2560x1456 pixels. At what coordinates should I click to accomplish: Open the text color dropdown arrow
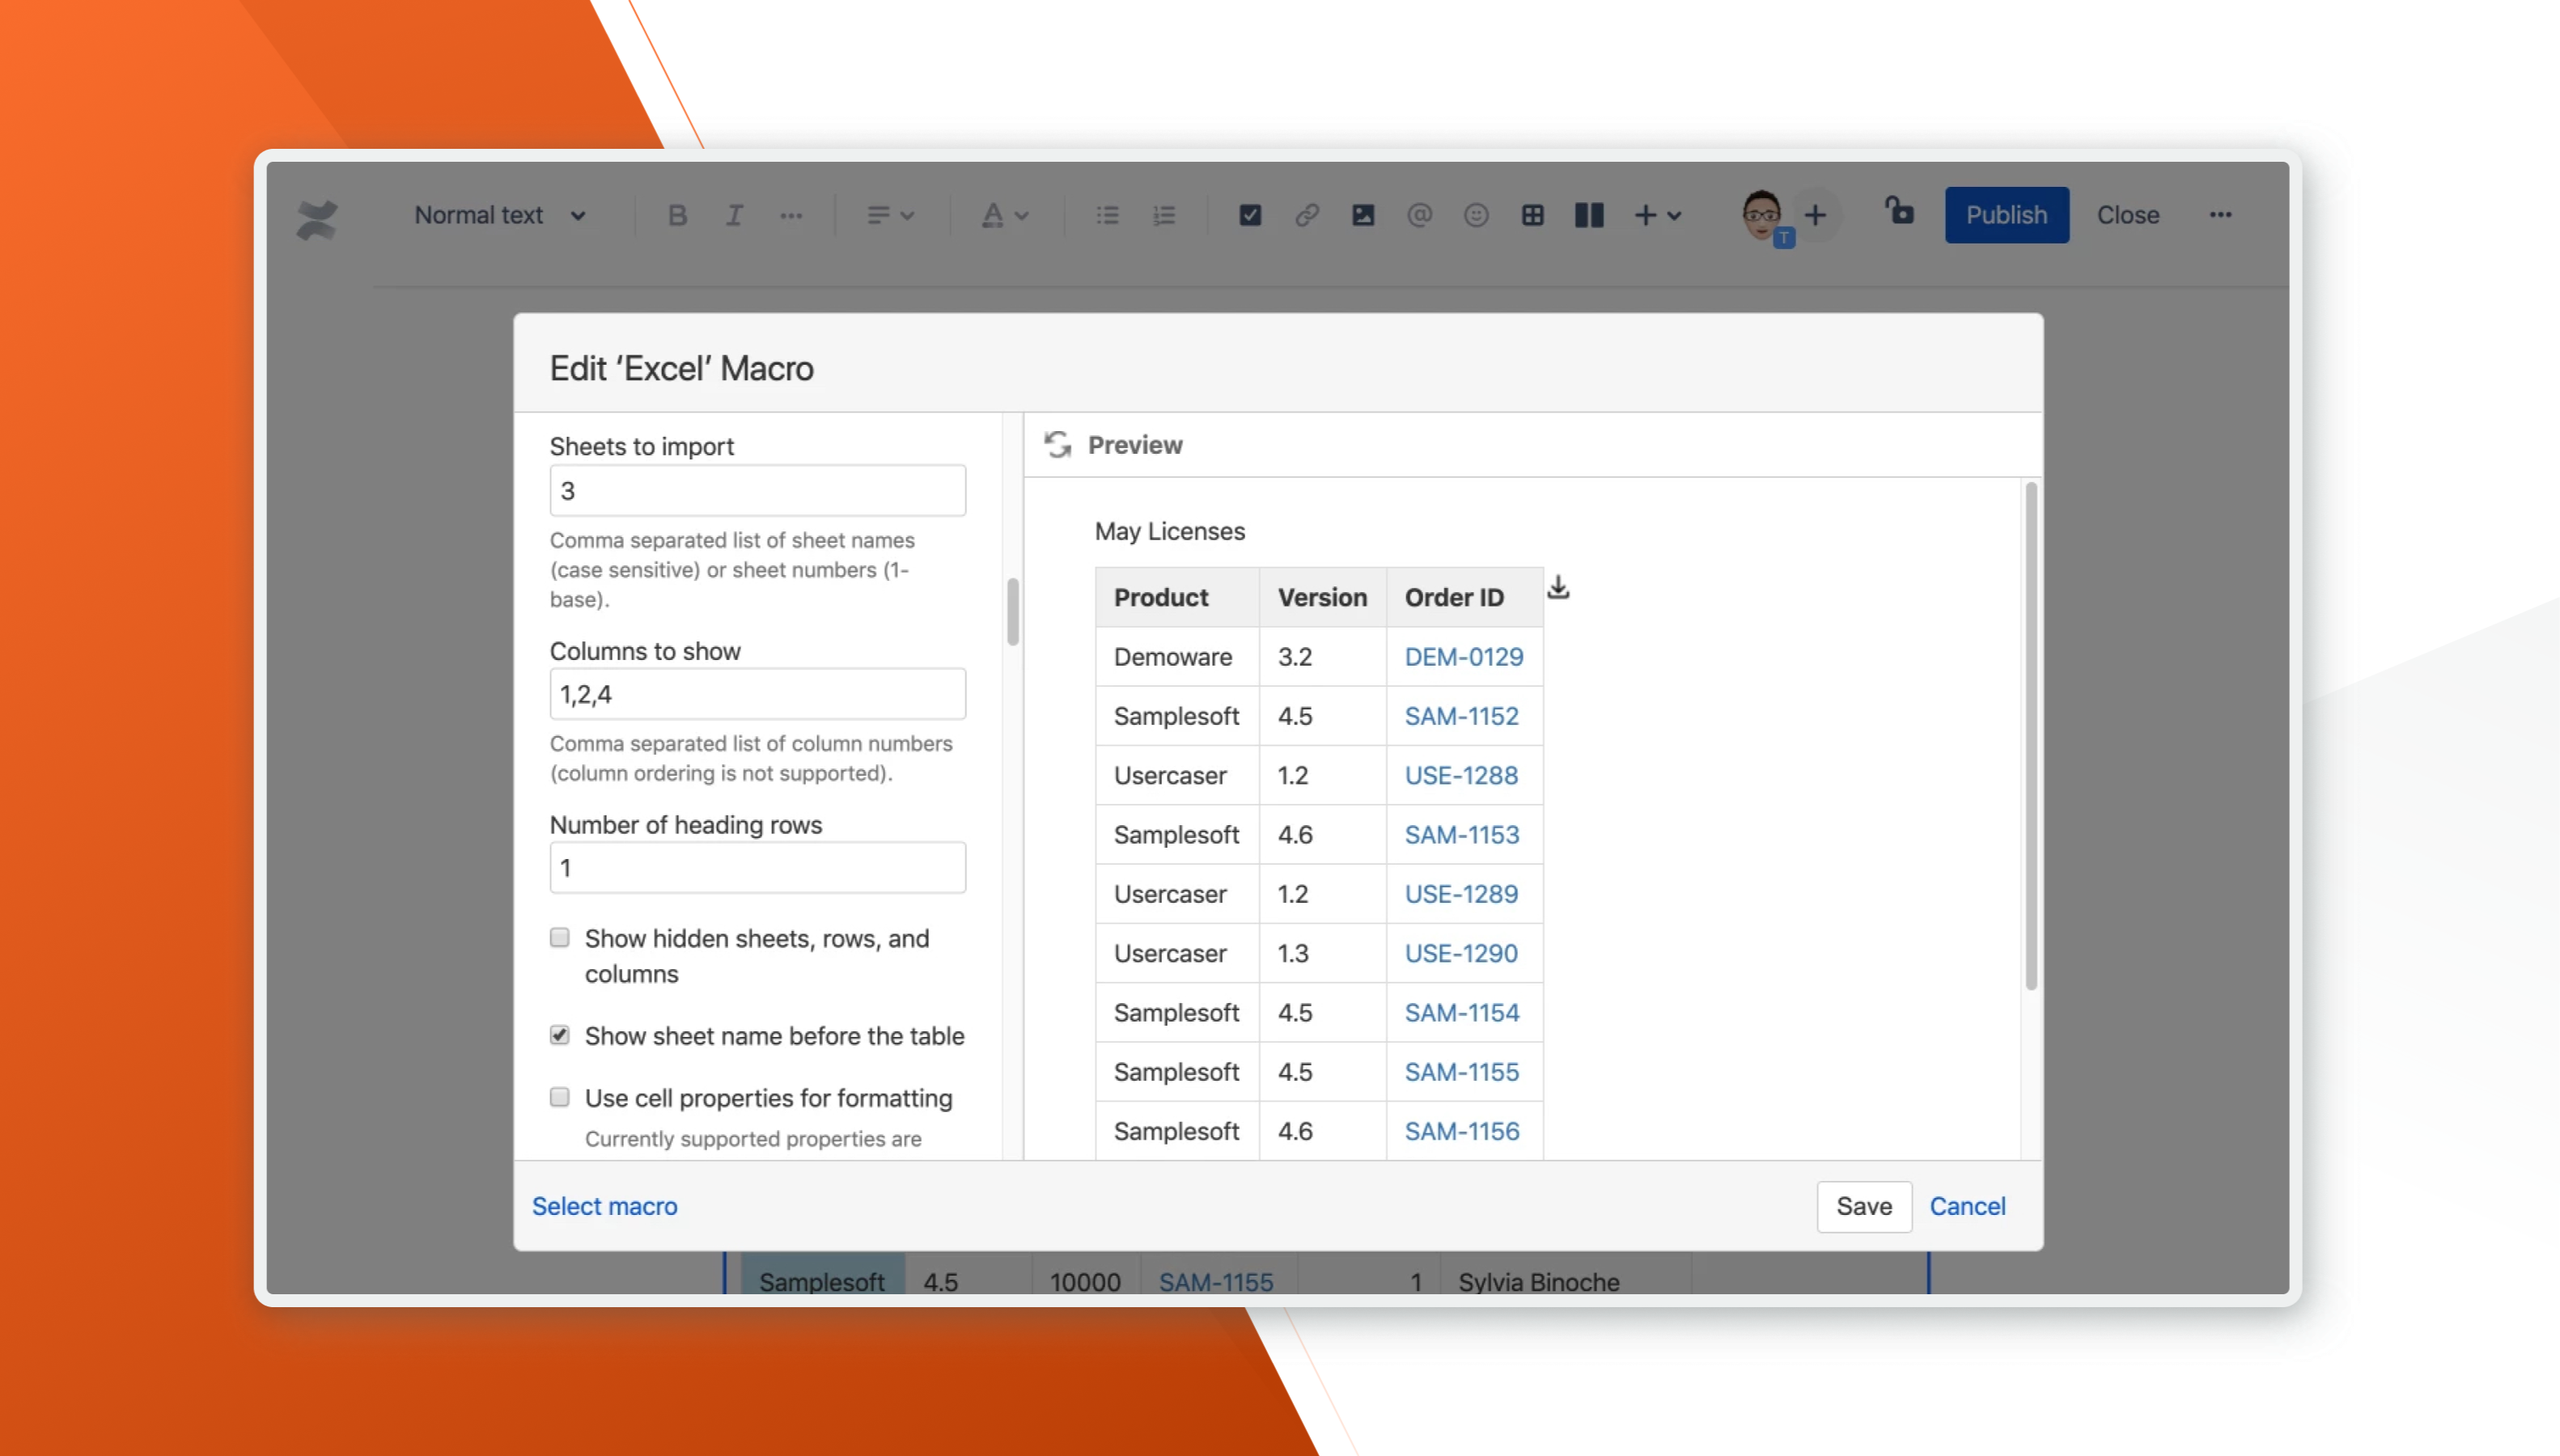(1021, 215)
